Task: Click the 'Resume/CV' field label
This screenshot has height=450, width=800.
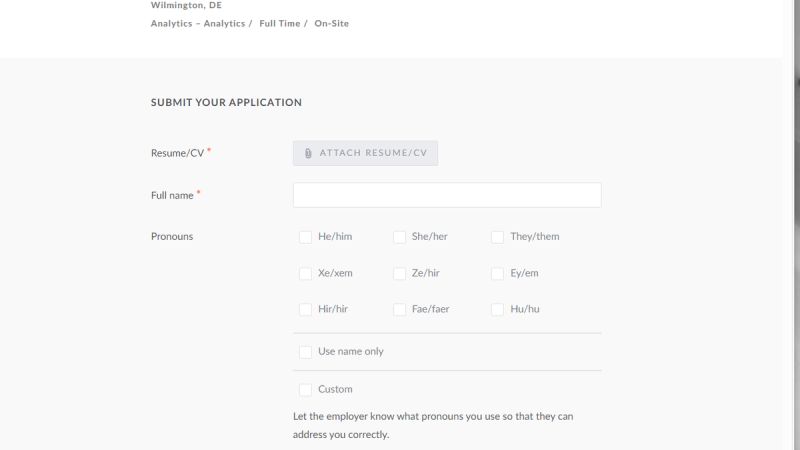Action: (x=177, y=153)
